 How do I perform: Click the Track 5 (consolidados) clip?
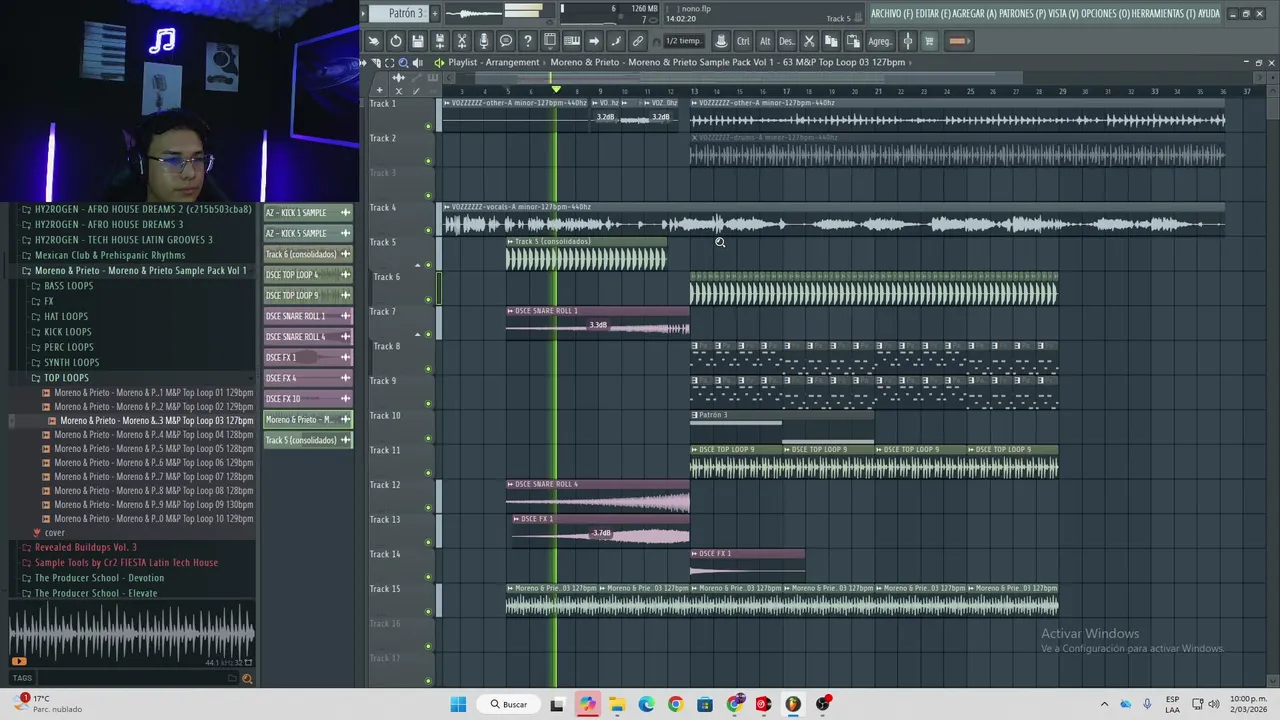click(x=586, y=255)
